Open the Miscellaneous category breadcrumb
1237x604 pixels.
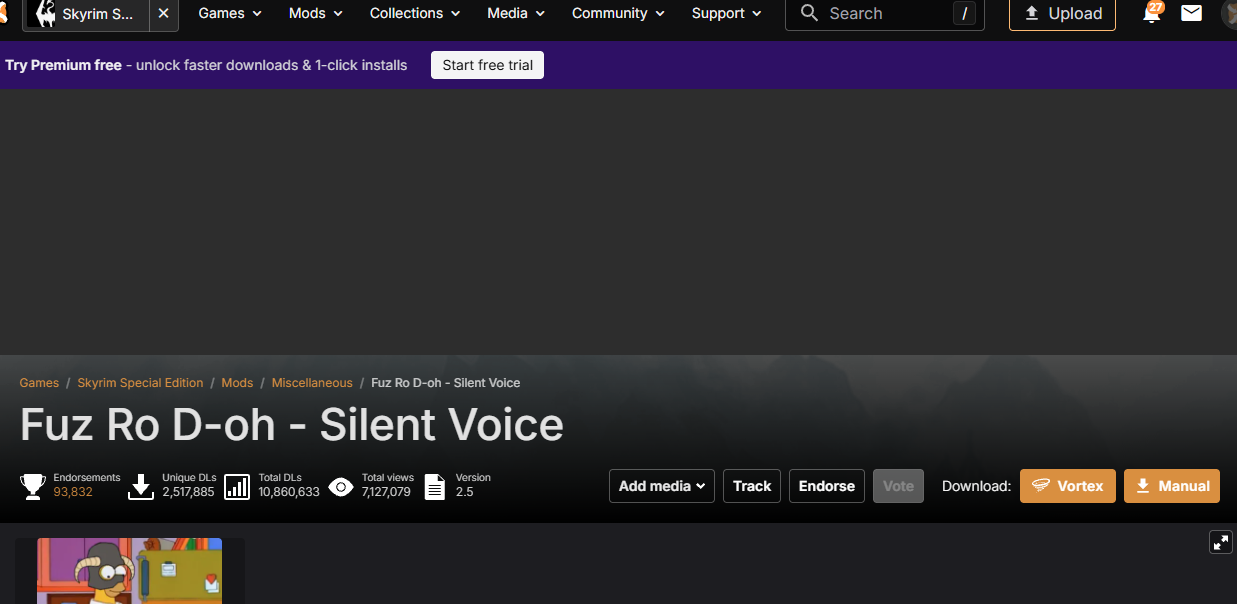(x=312, y=383)
